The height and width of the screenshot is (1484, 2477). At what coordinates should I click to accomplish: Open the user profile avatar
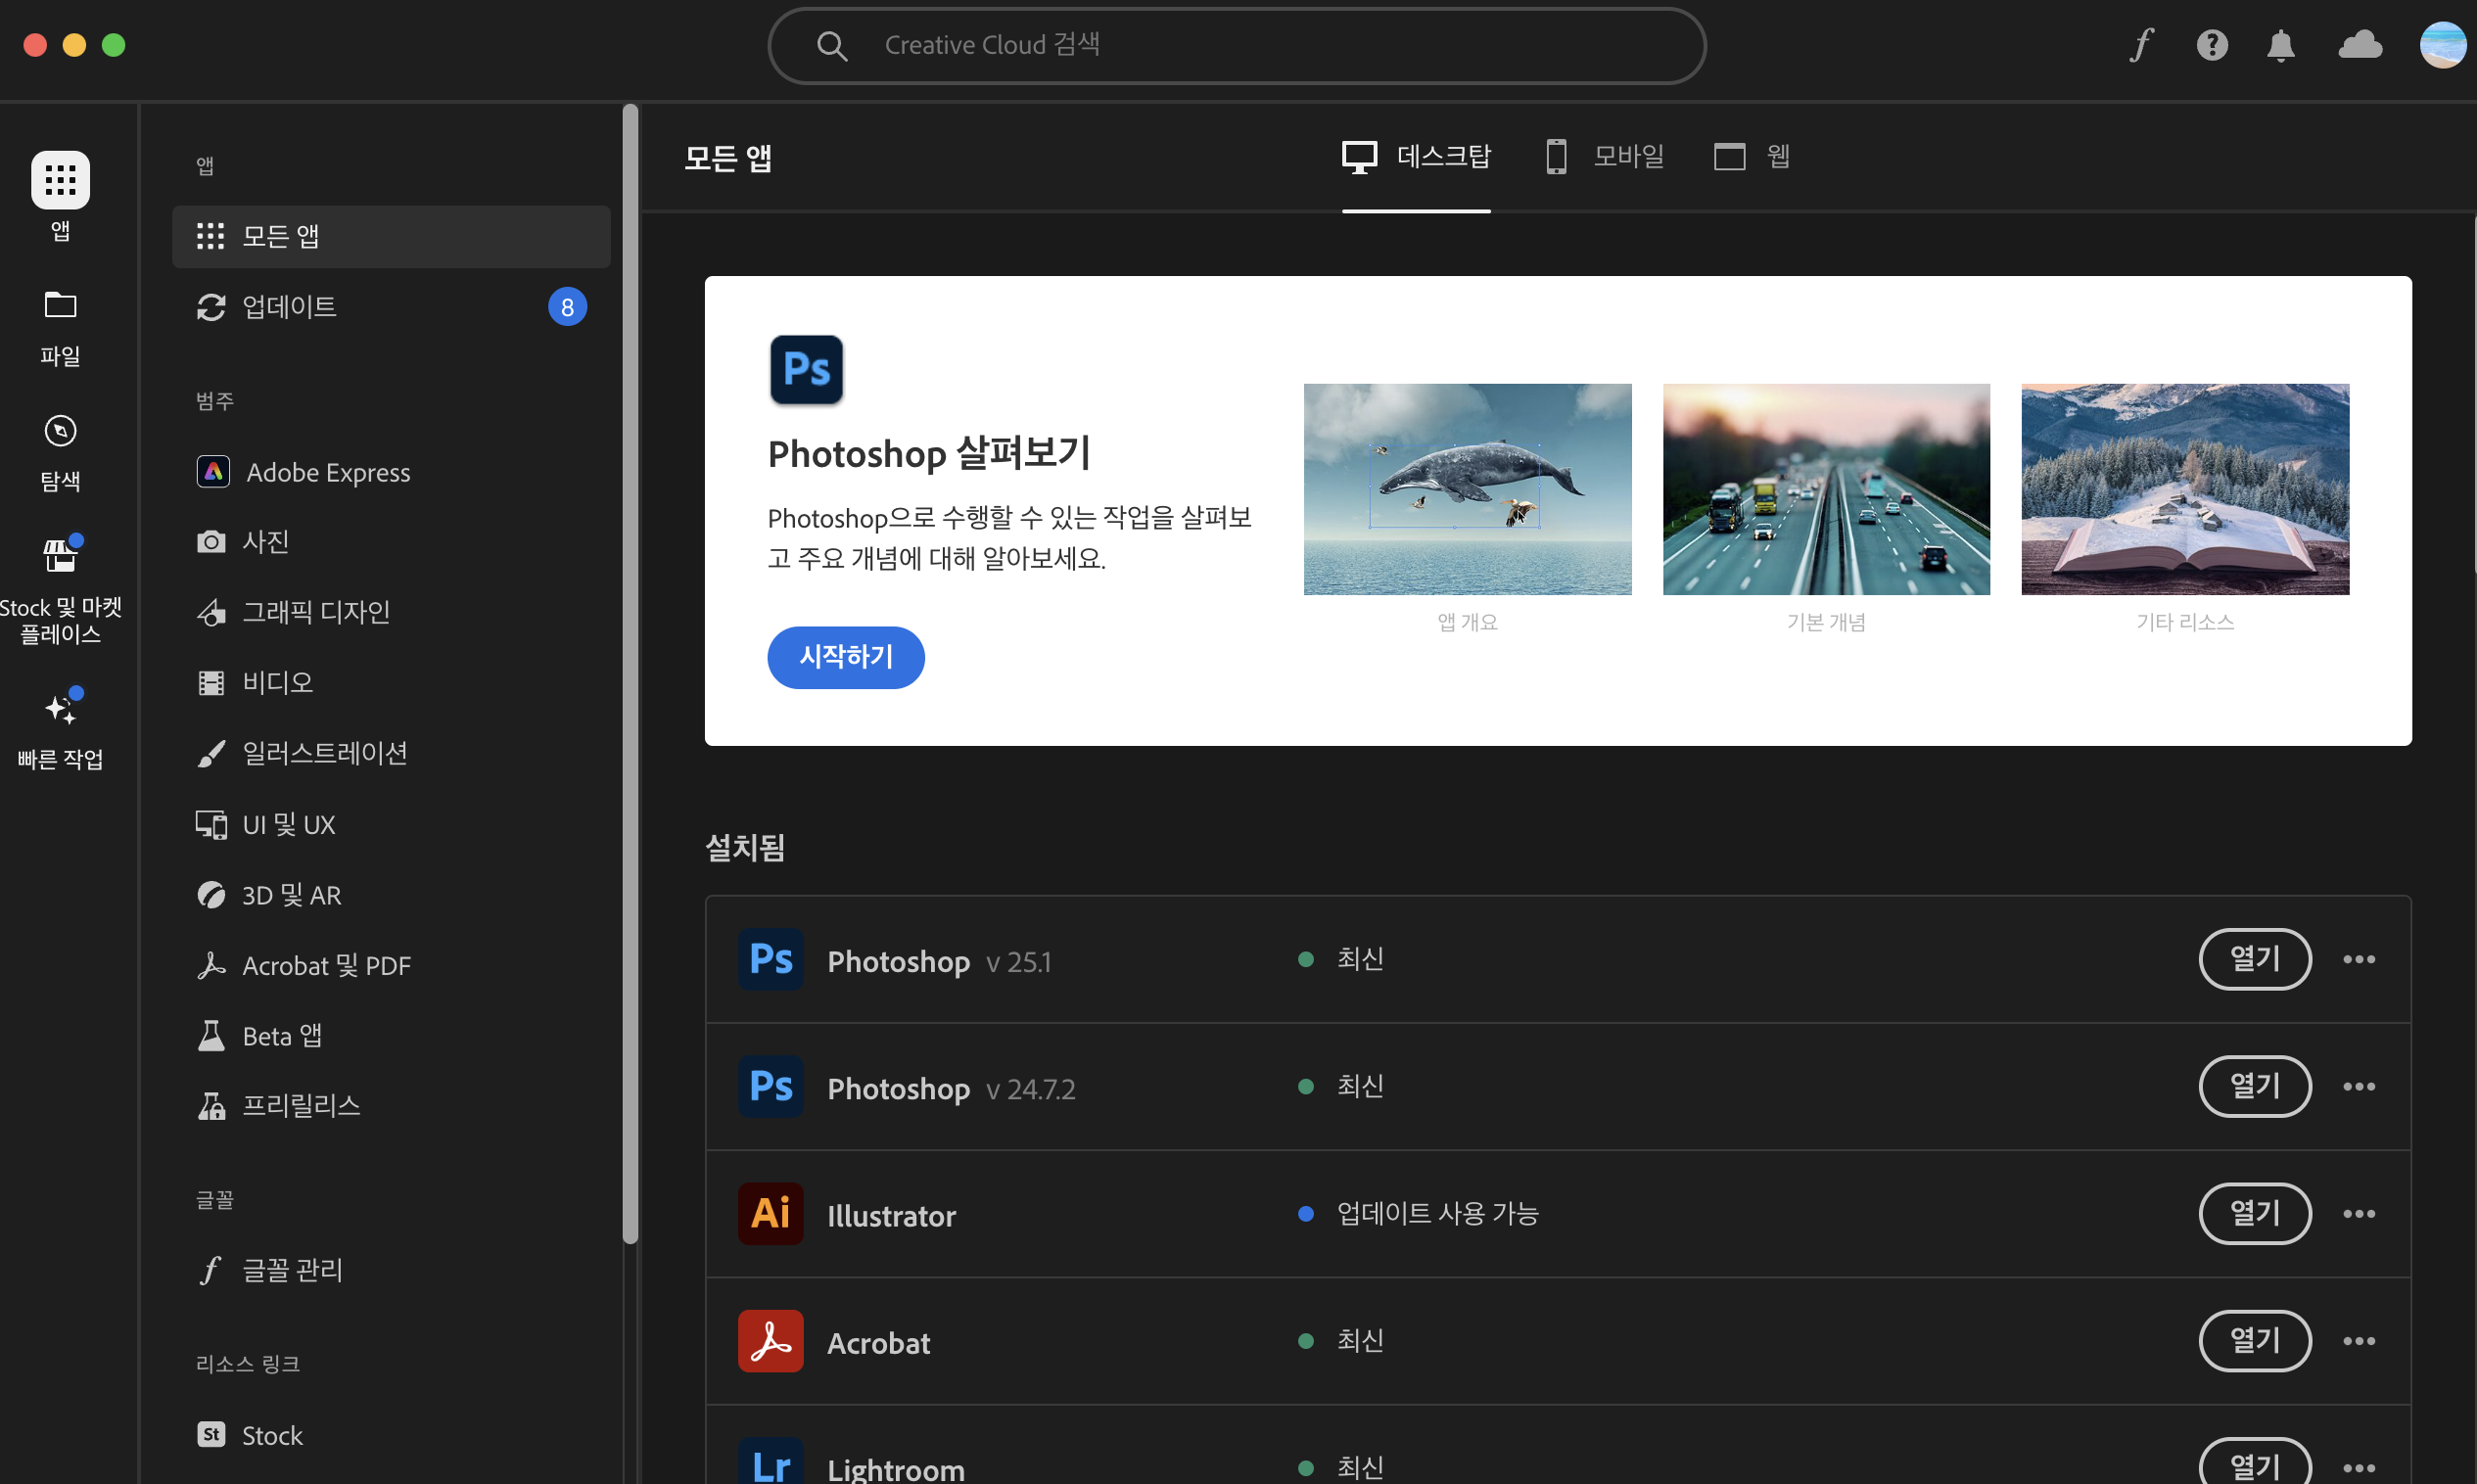coord(2443,45)
